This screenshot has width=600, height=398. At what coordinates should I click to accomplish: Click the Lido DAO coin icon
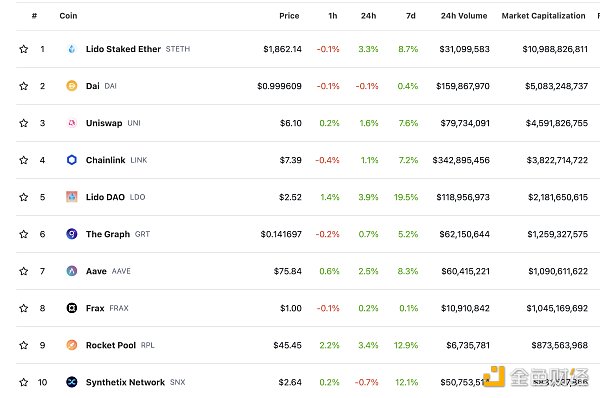point(72,197)
